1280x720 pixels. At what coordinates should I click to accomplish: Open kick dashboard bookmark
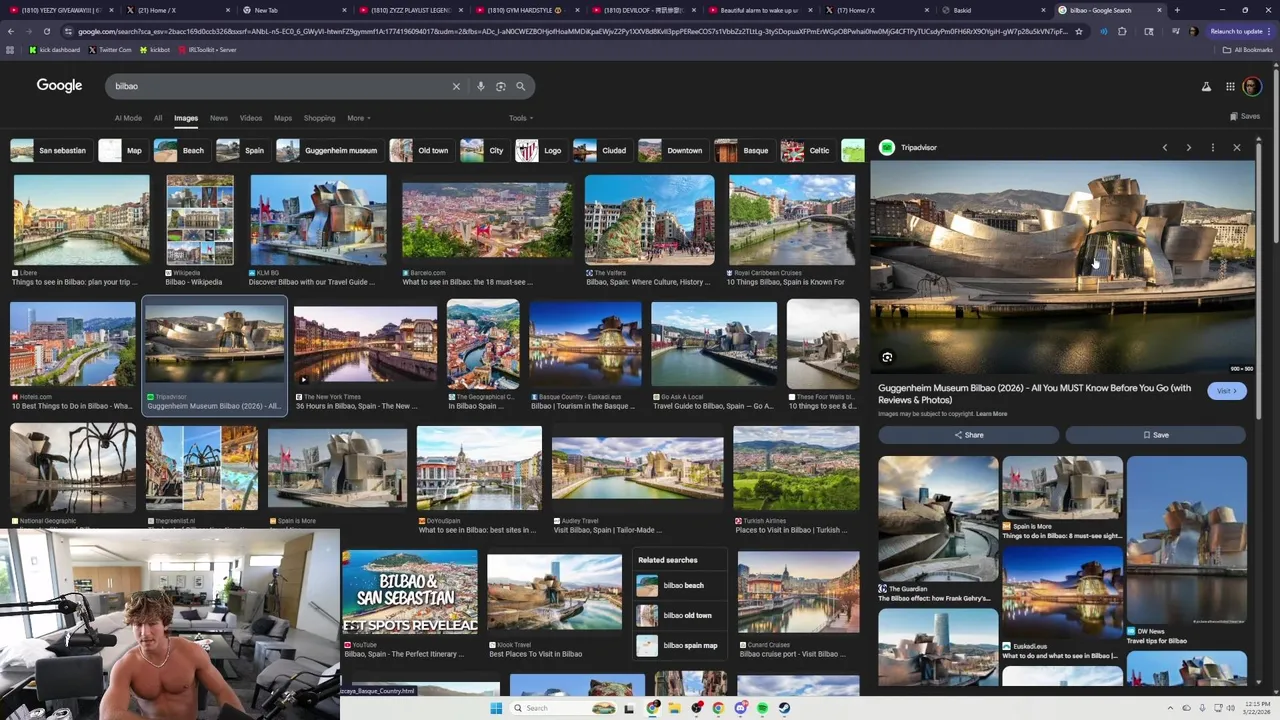coord(54,49)
